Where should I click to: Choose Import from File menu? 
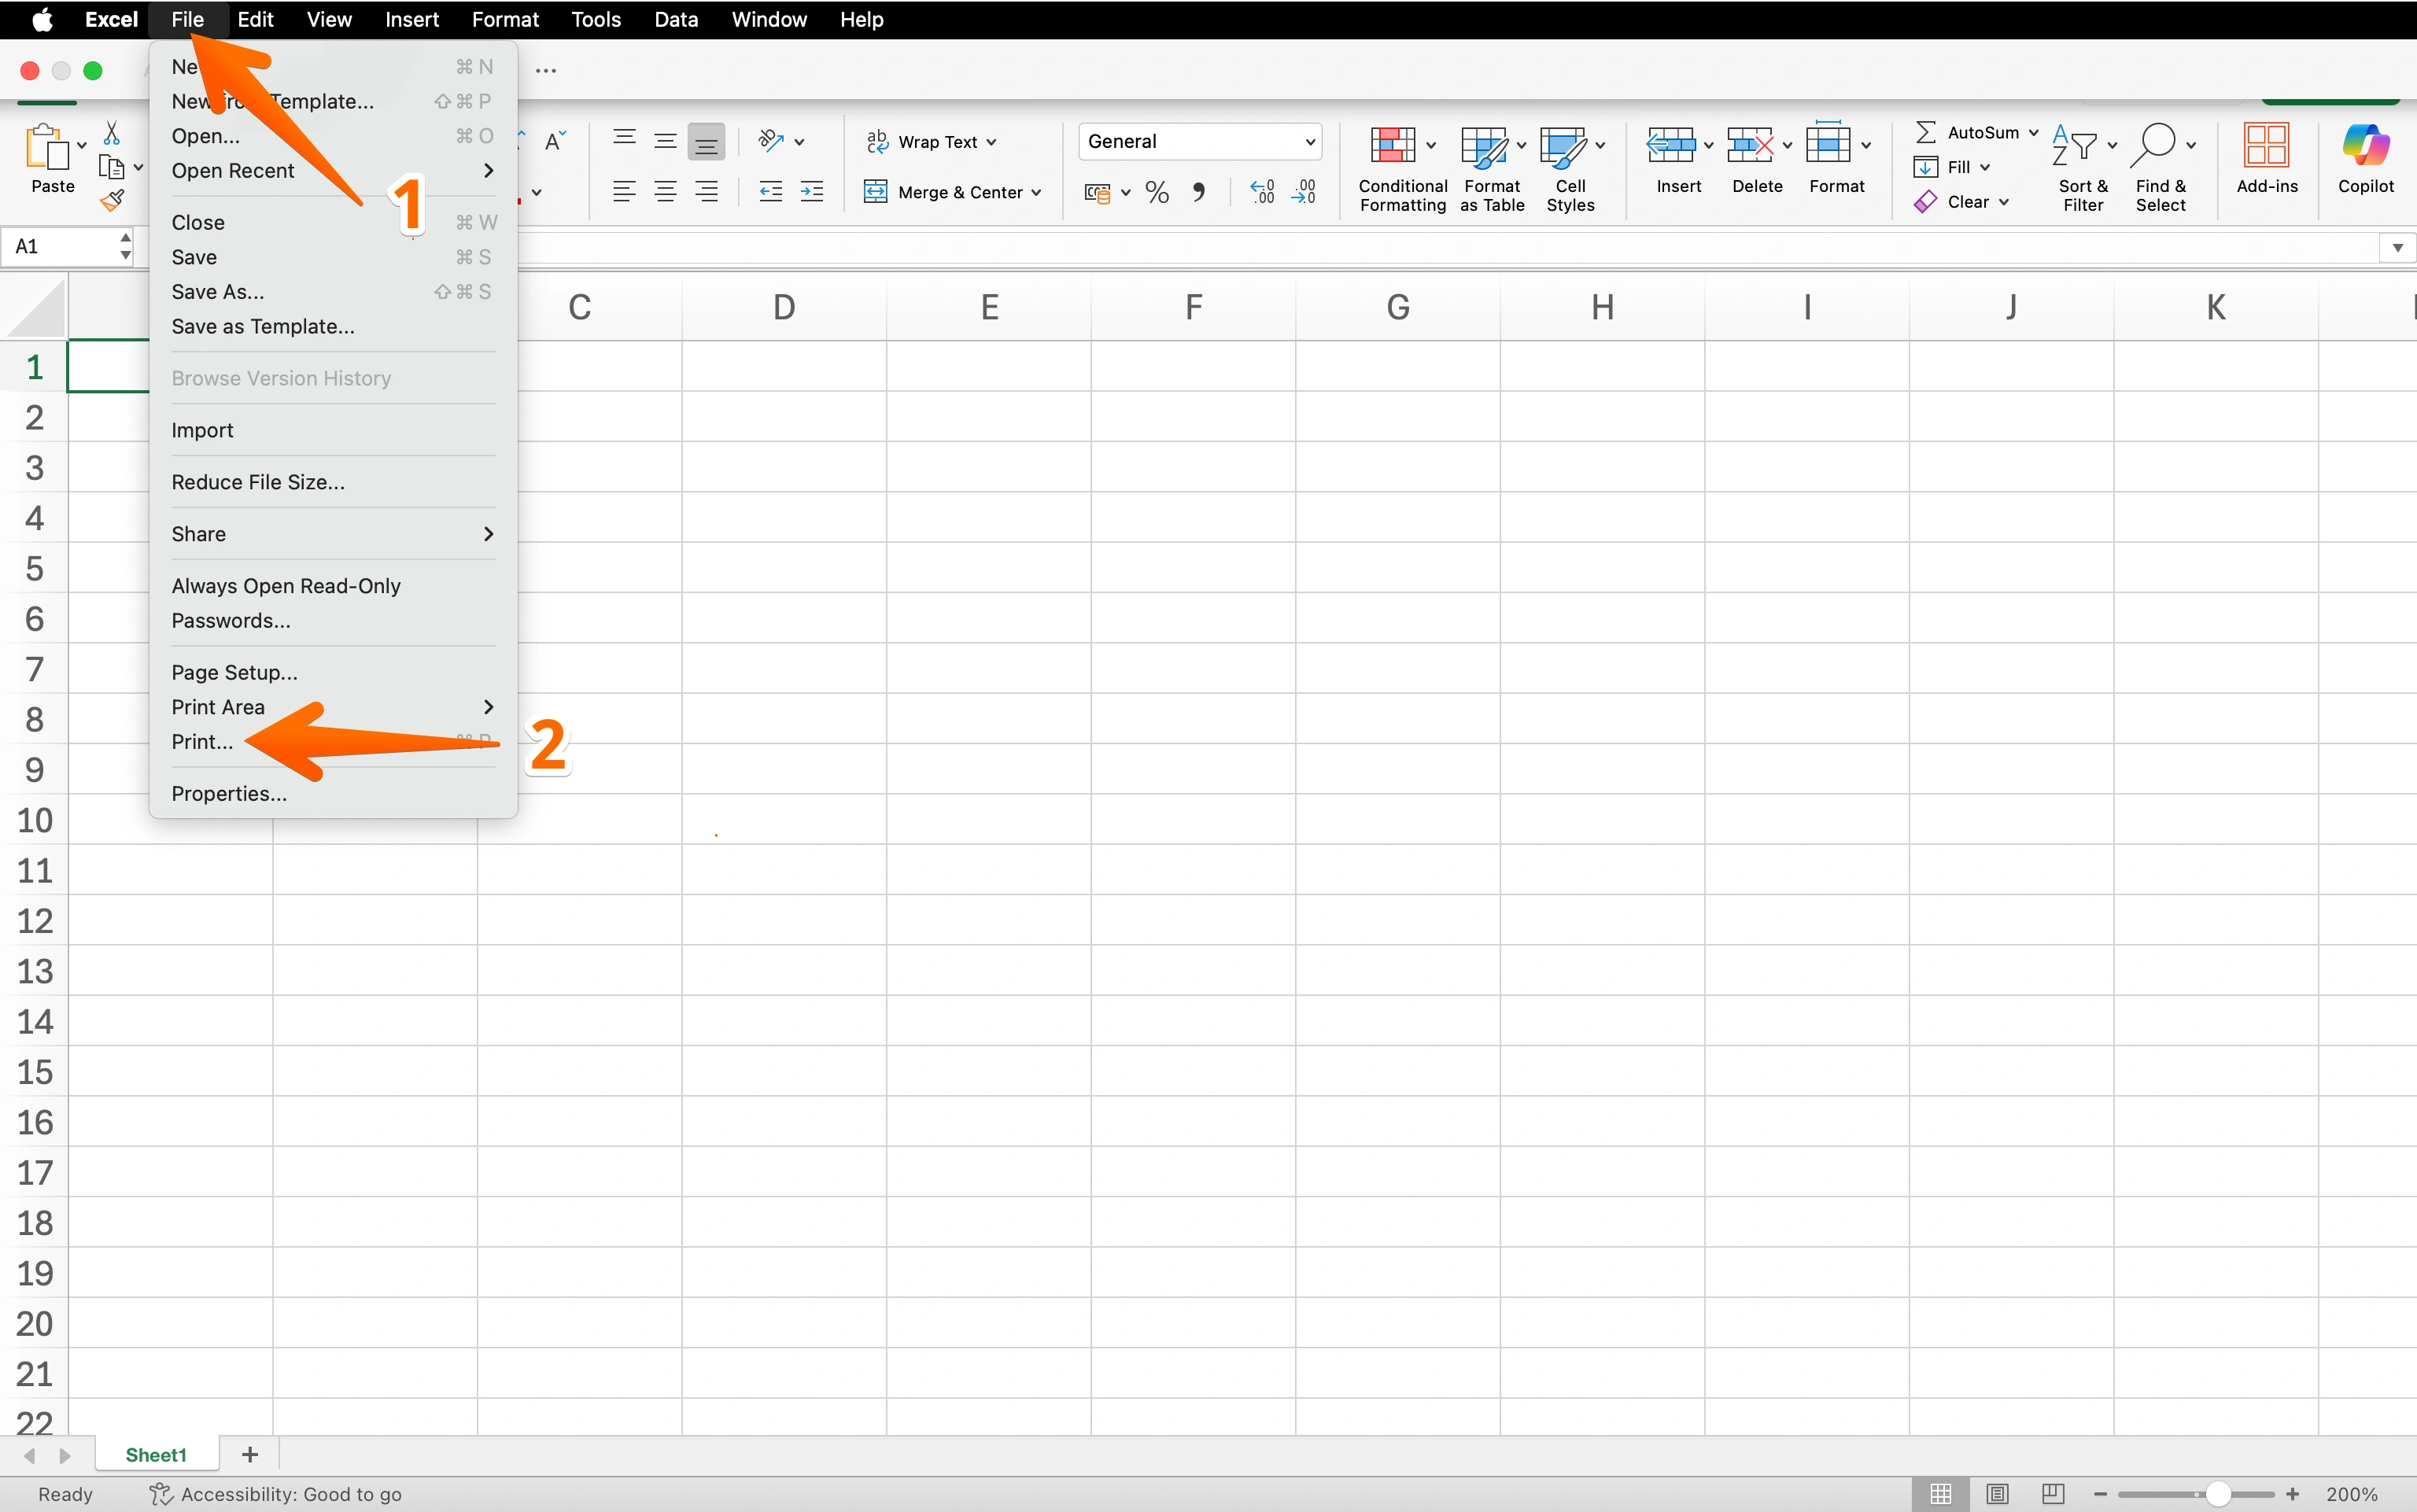(332, 430)
